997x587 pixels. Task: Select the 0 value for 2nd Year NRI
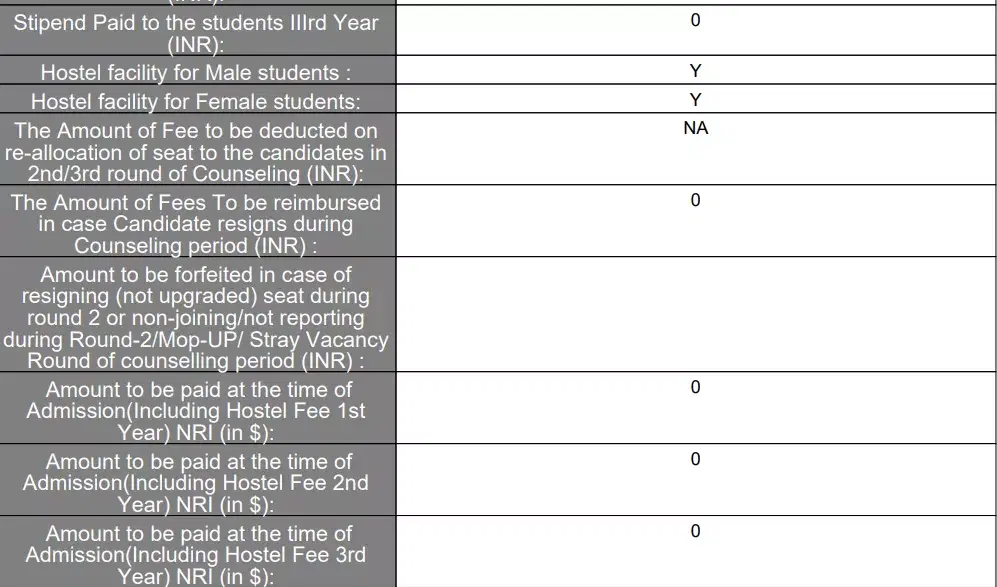click(x=696, y=459)
